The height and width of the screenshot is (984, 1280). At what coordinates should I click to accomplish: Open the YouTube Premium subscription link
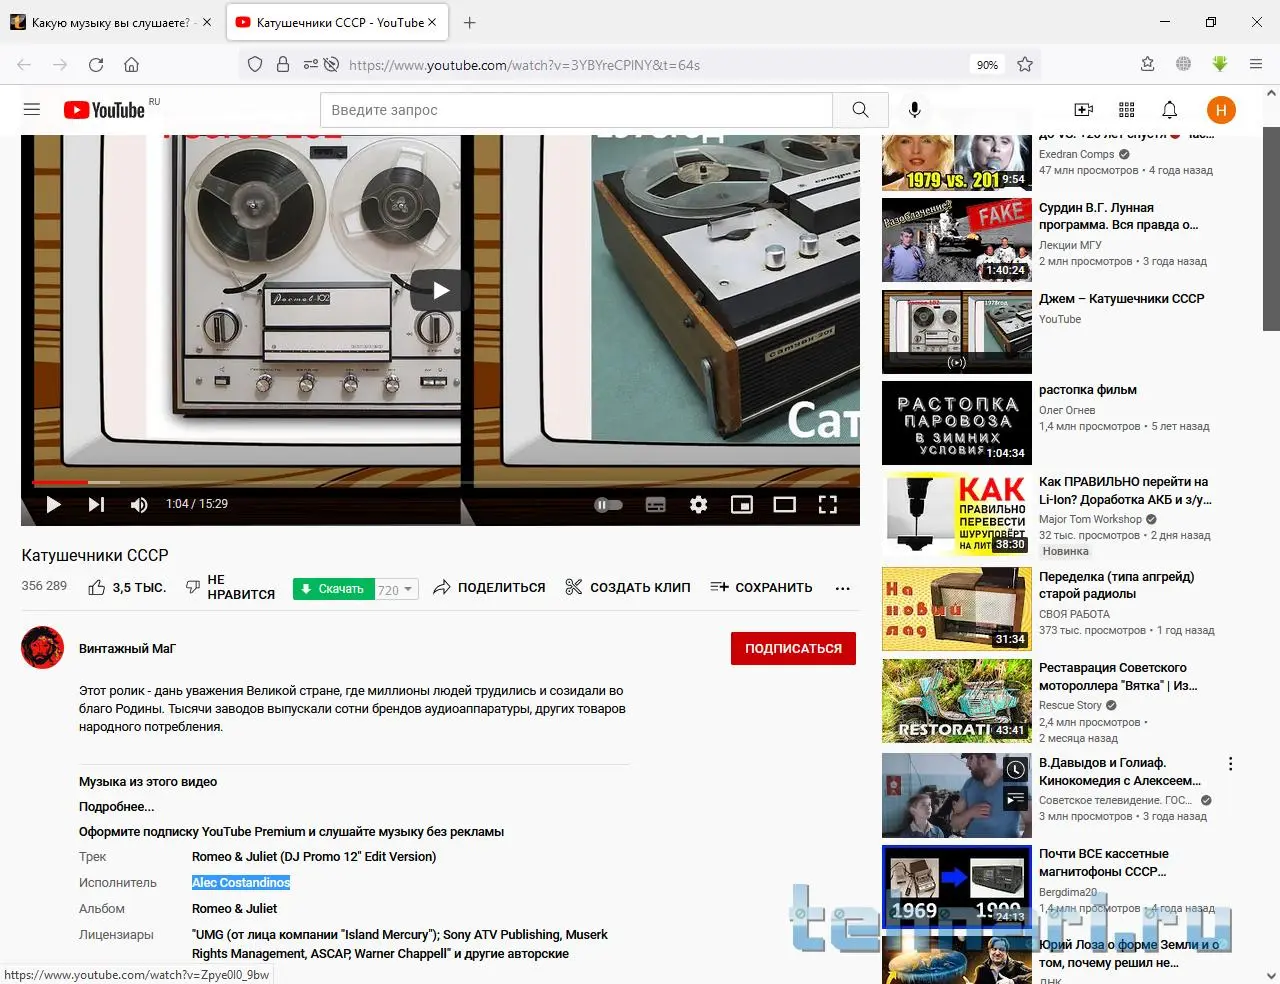coord(291,832)
